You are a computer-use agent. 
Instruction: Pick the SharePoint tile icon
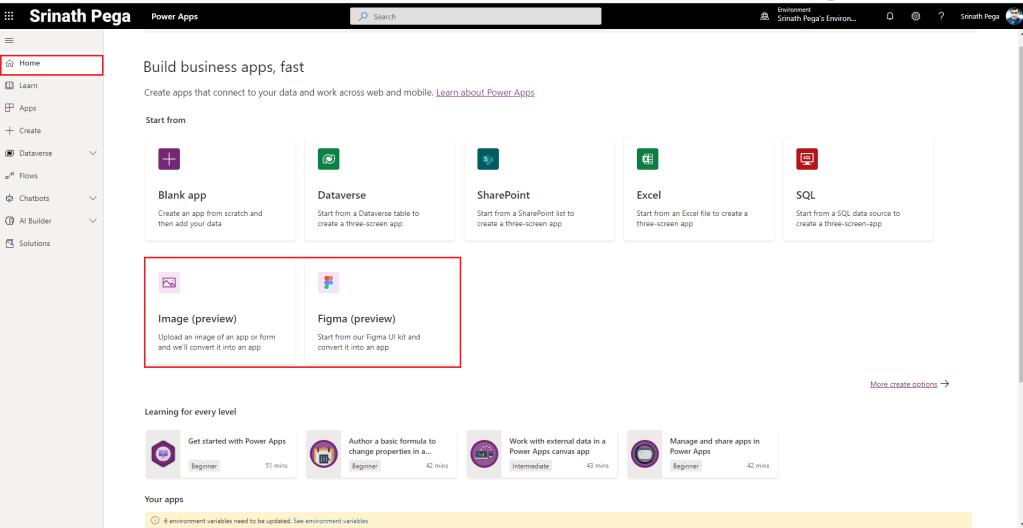[x=488, y=159]
